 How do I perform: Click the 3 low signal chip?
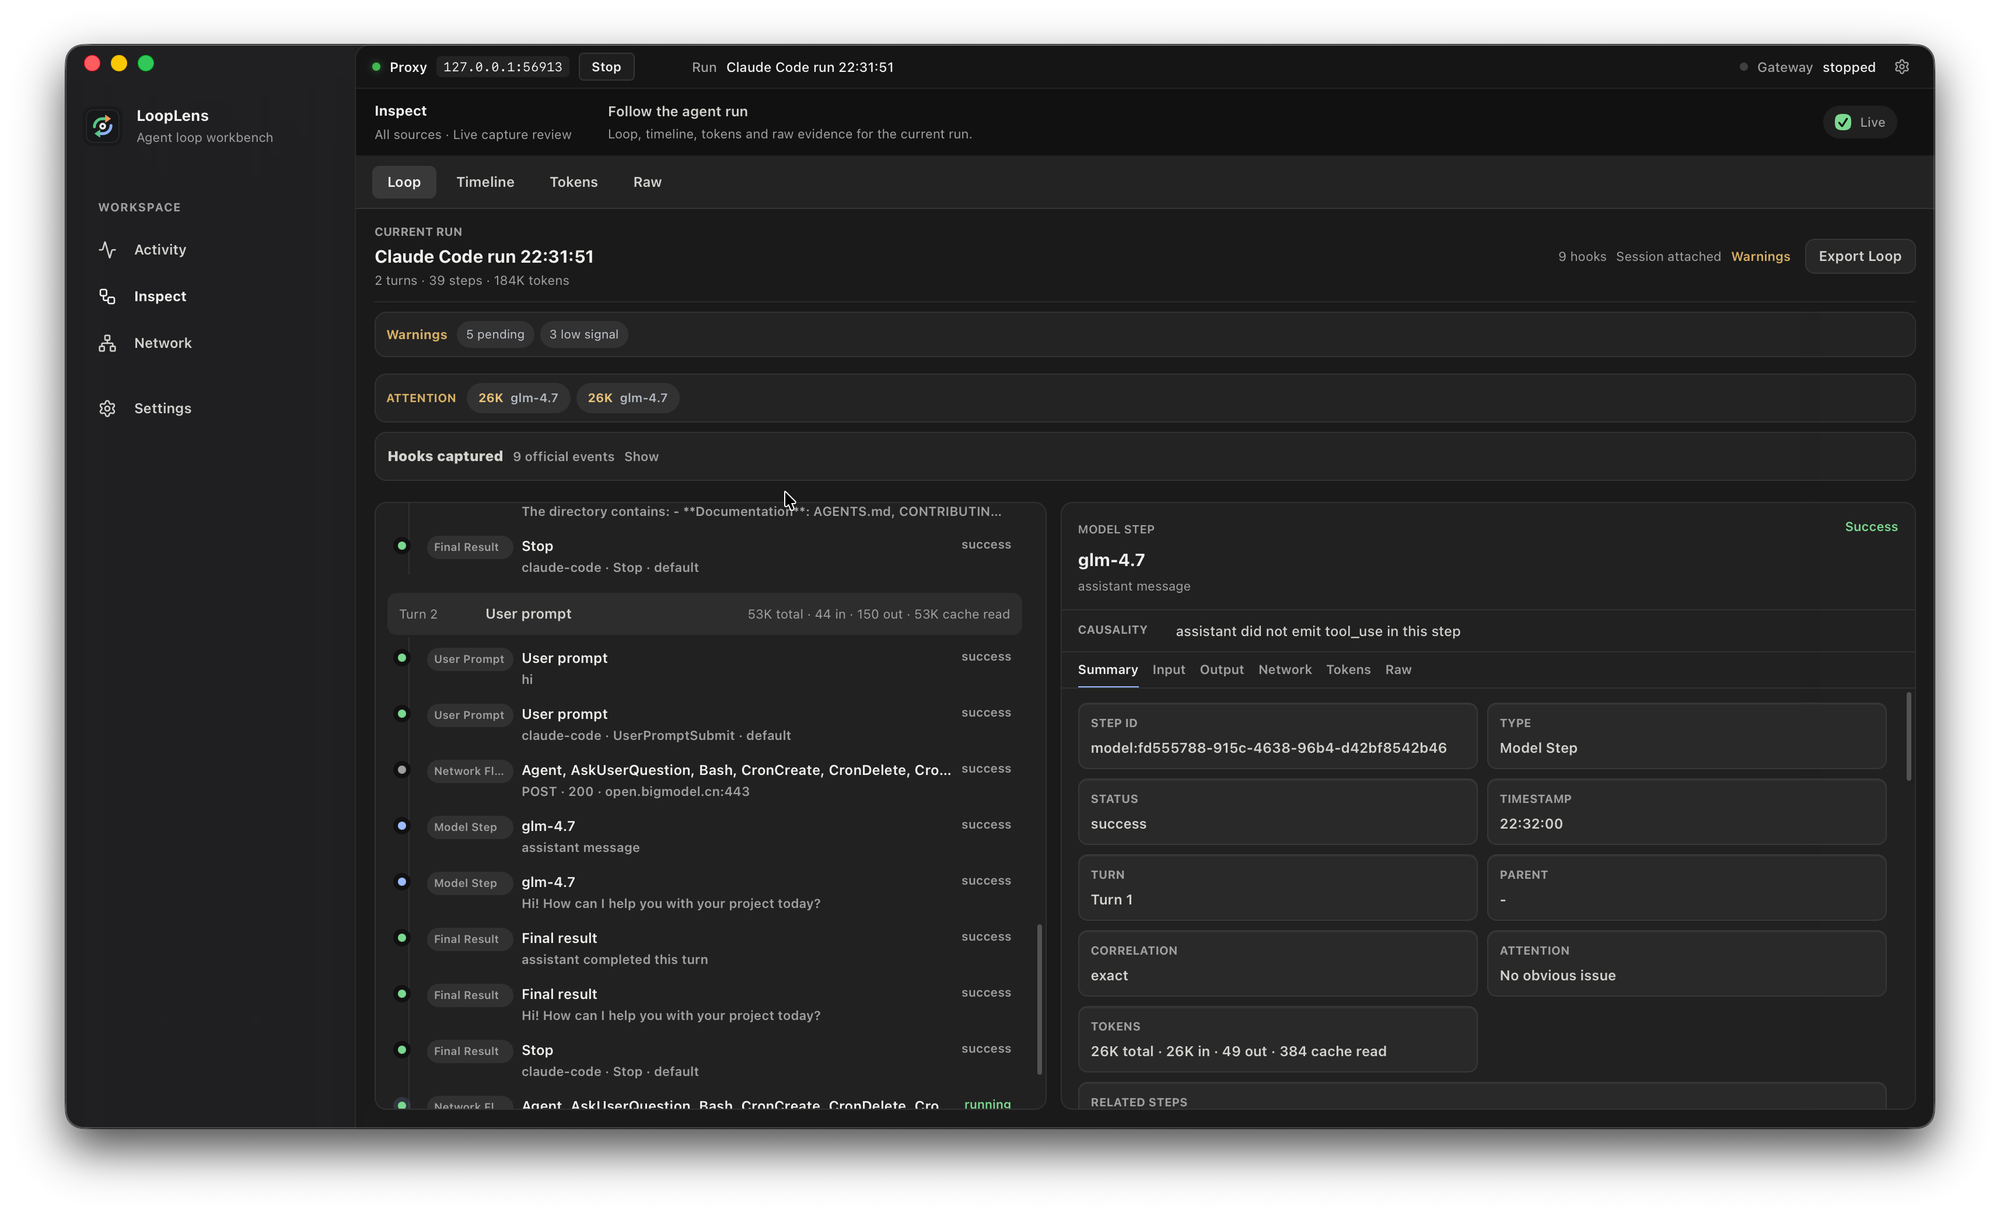click(584, 335)
